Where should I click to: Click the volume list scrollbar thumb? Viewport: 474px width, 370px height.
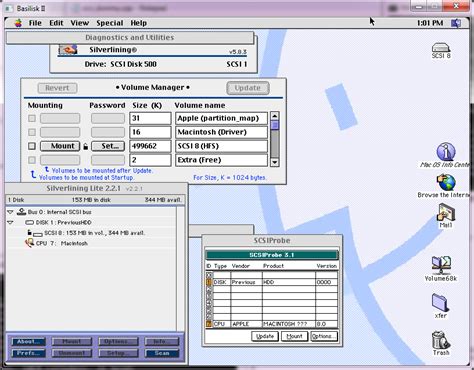tap(275, 125)
